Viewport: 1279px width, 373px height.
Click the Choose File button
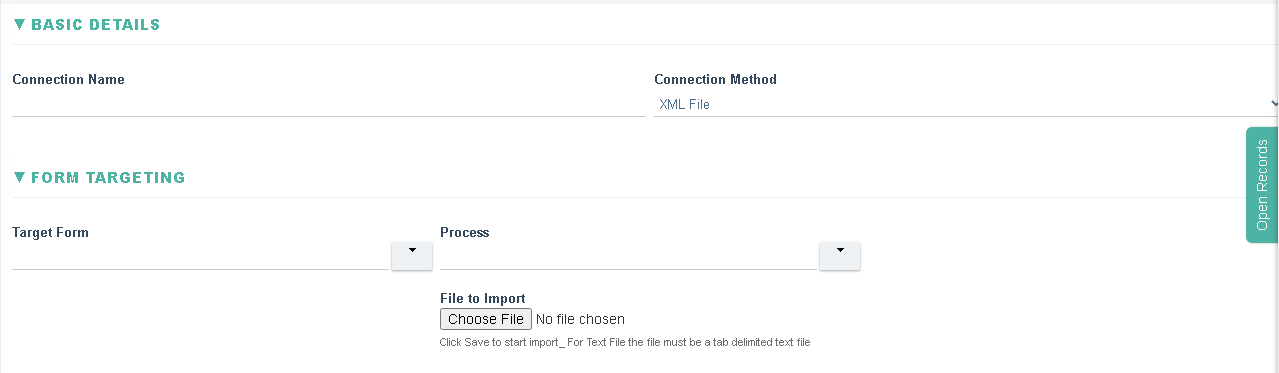(x=486, y=319)
